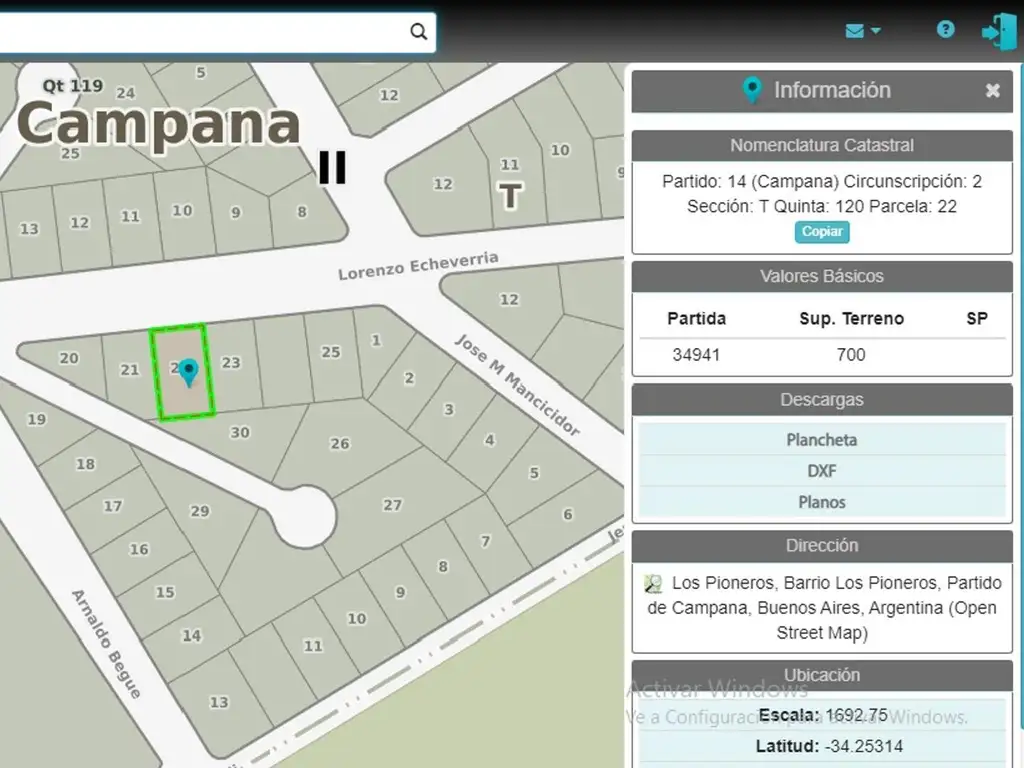Open the envelope messages dropdown
The height and width of the screenshot is (768, 1024).
coord(862,31)
